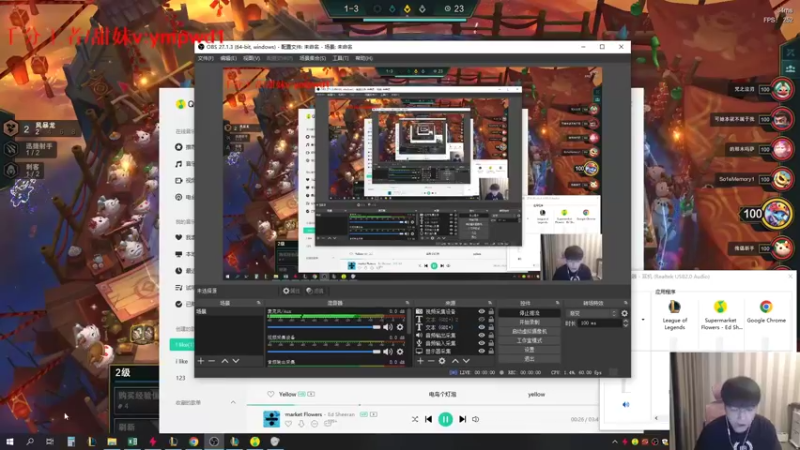Add a scene with plus in OBS Scenes
Viewport: 800px width, 450px height.
(201, 361)
